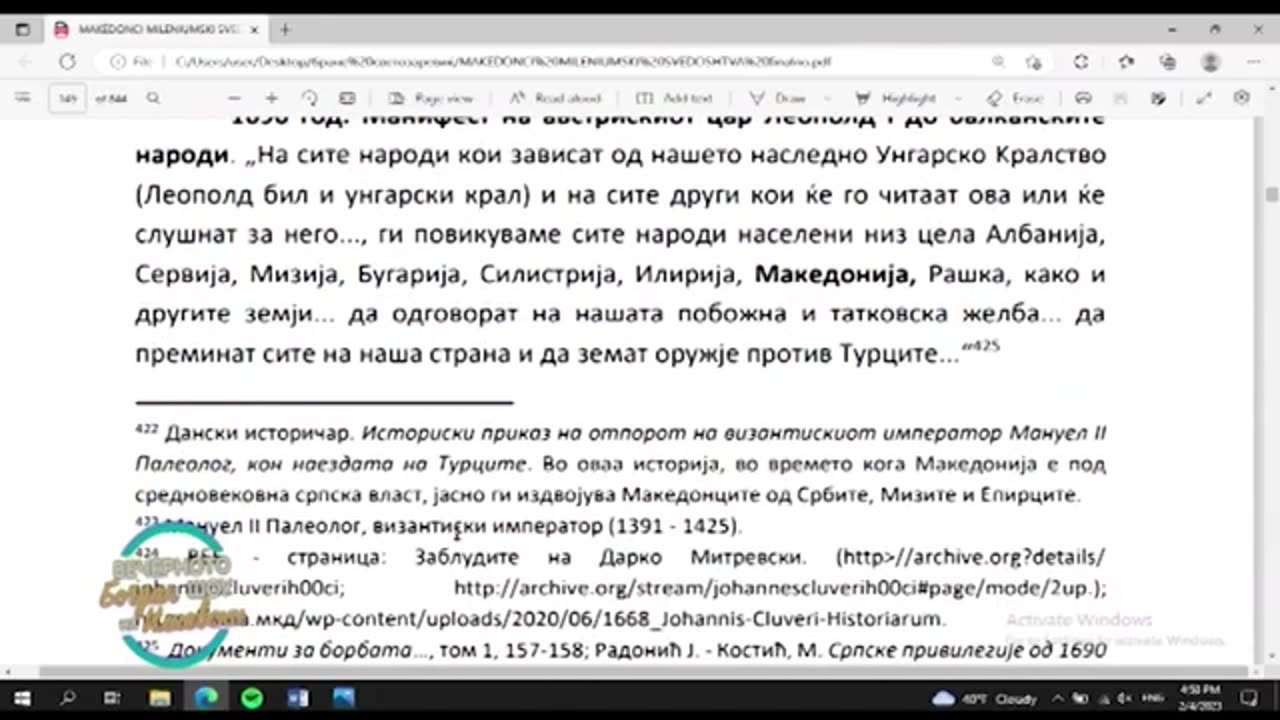This screenshot has height=720, width=1280.
Task: Start Read aloud
Action: (555, 98)
